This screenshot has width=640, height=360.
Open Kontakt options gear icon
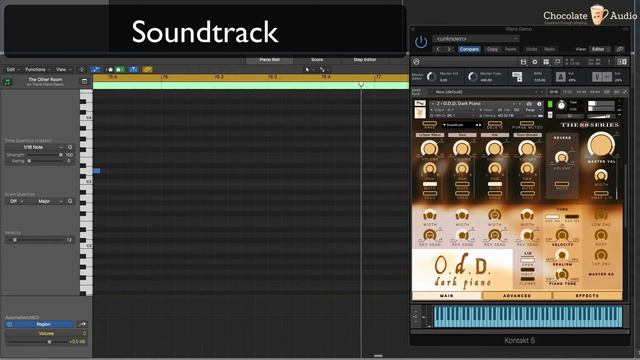coord(535,62)
